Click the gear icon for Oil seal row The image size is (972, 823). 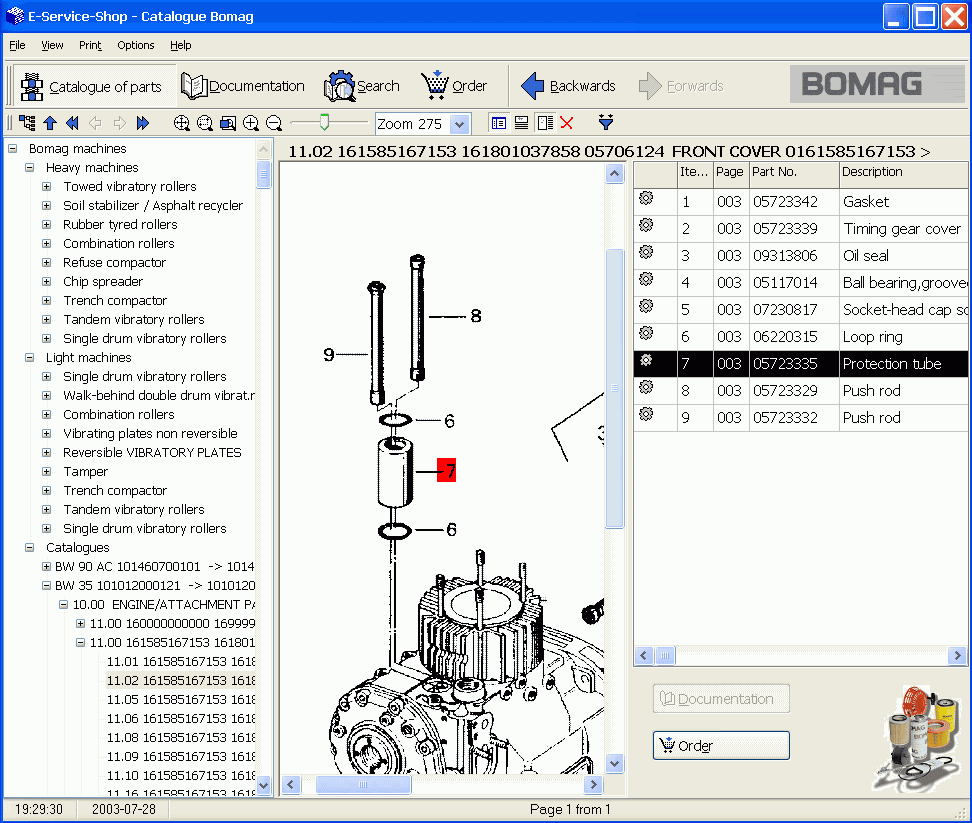click(x=646, y=252)
